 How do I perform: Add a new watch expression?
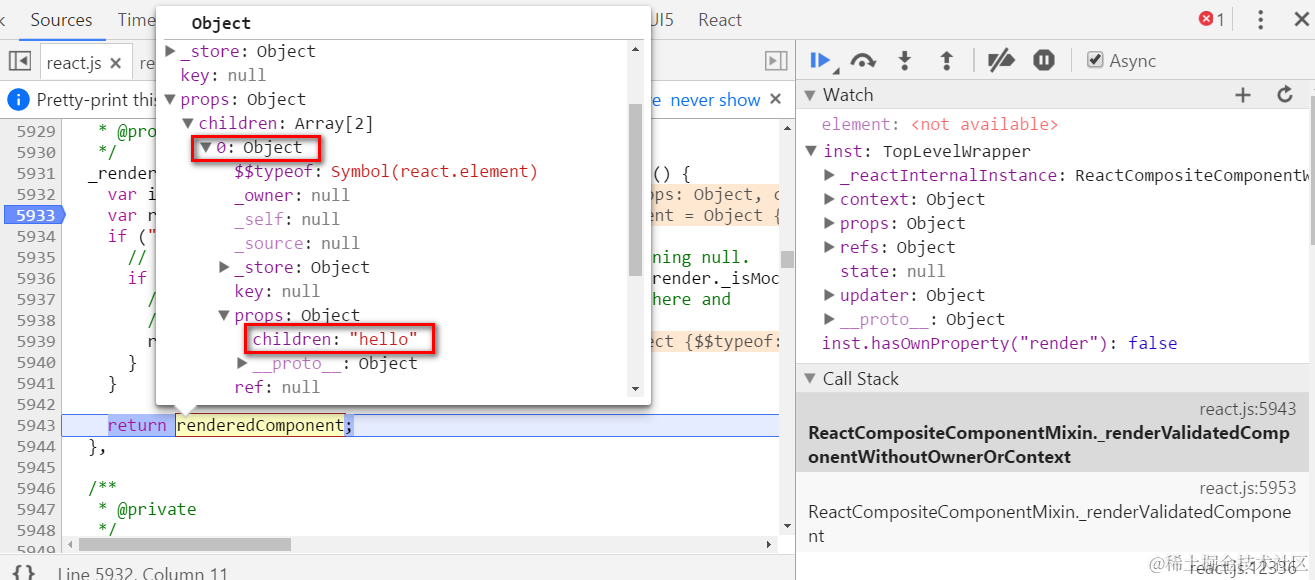[x=1243, y=95]
